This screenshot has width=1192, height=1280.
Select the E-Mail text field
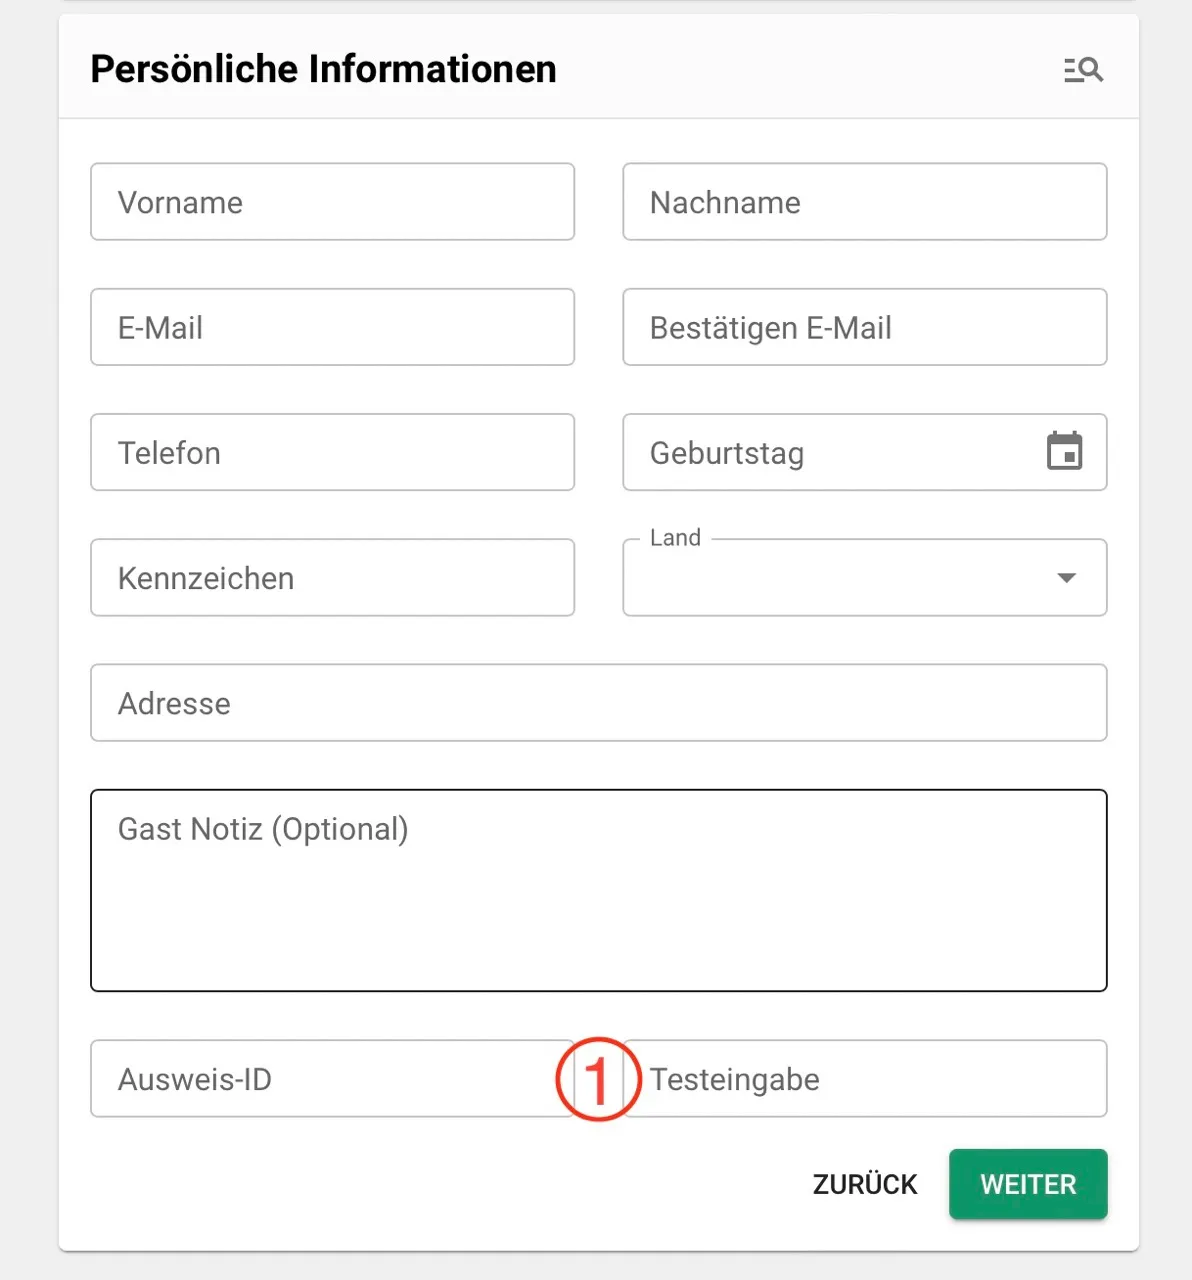click(332, 327)
